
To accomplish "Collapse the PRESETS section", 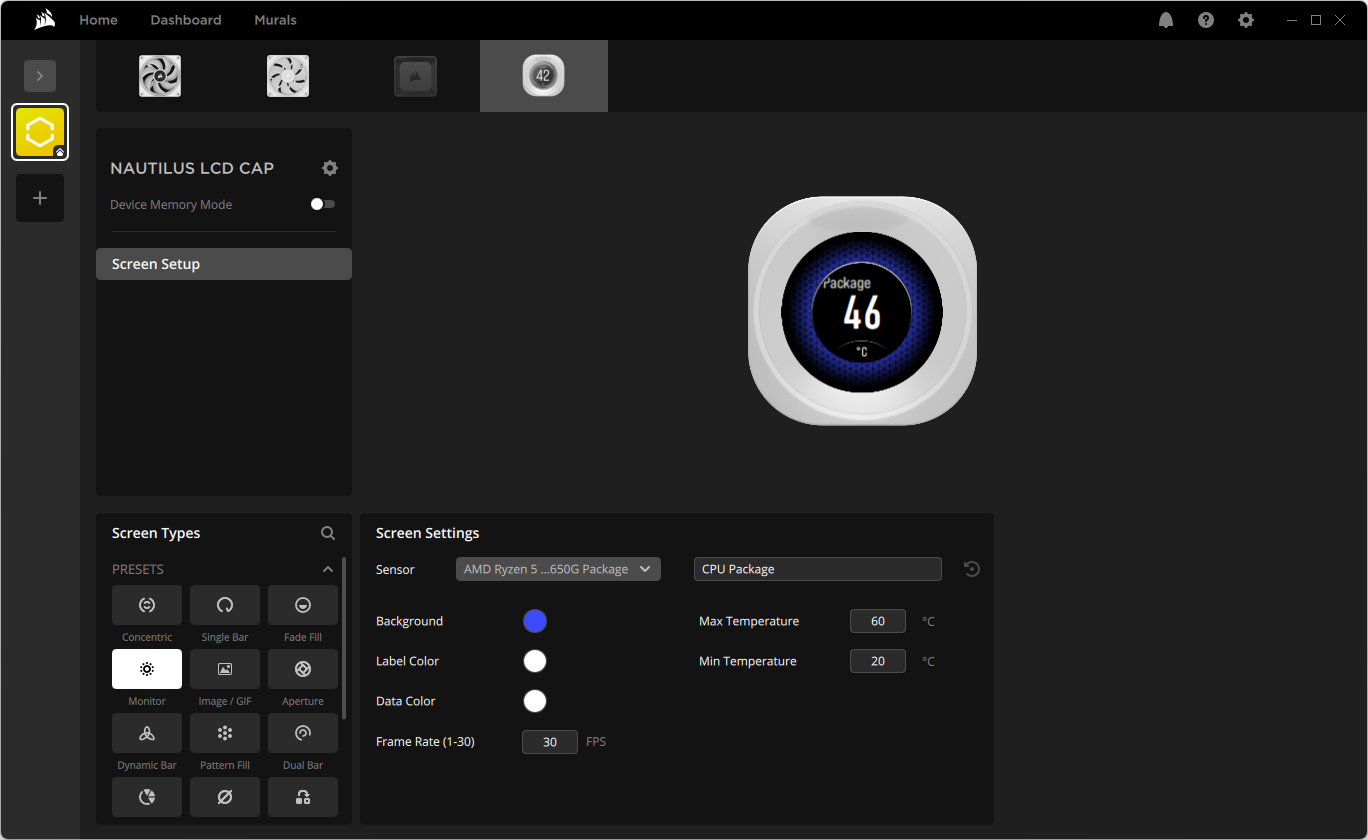I will [328, 569].
